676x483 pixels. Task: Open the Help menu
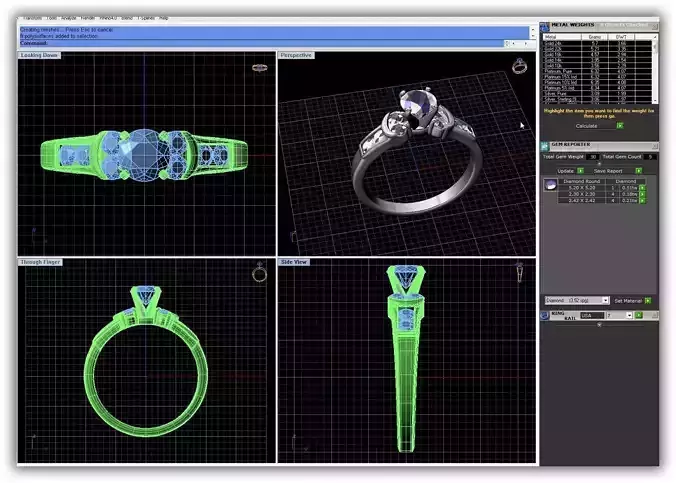[x=164, y=18]
